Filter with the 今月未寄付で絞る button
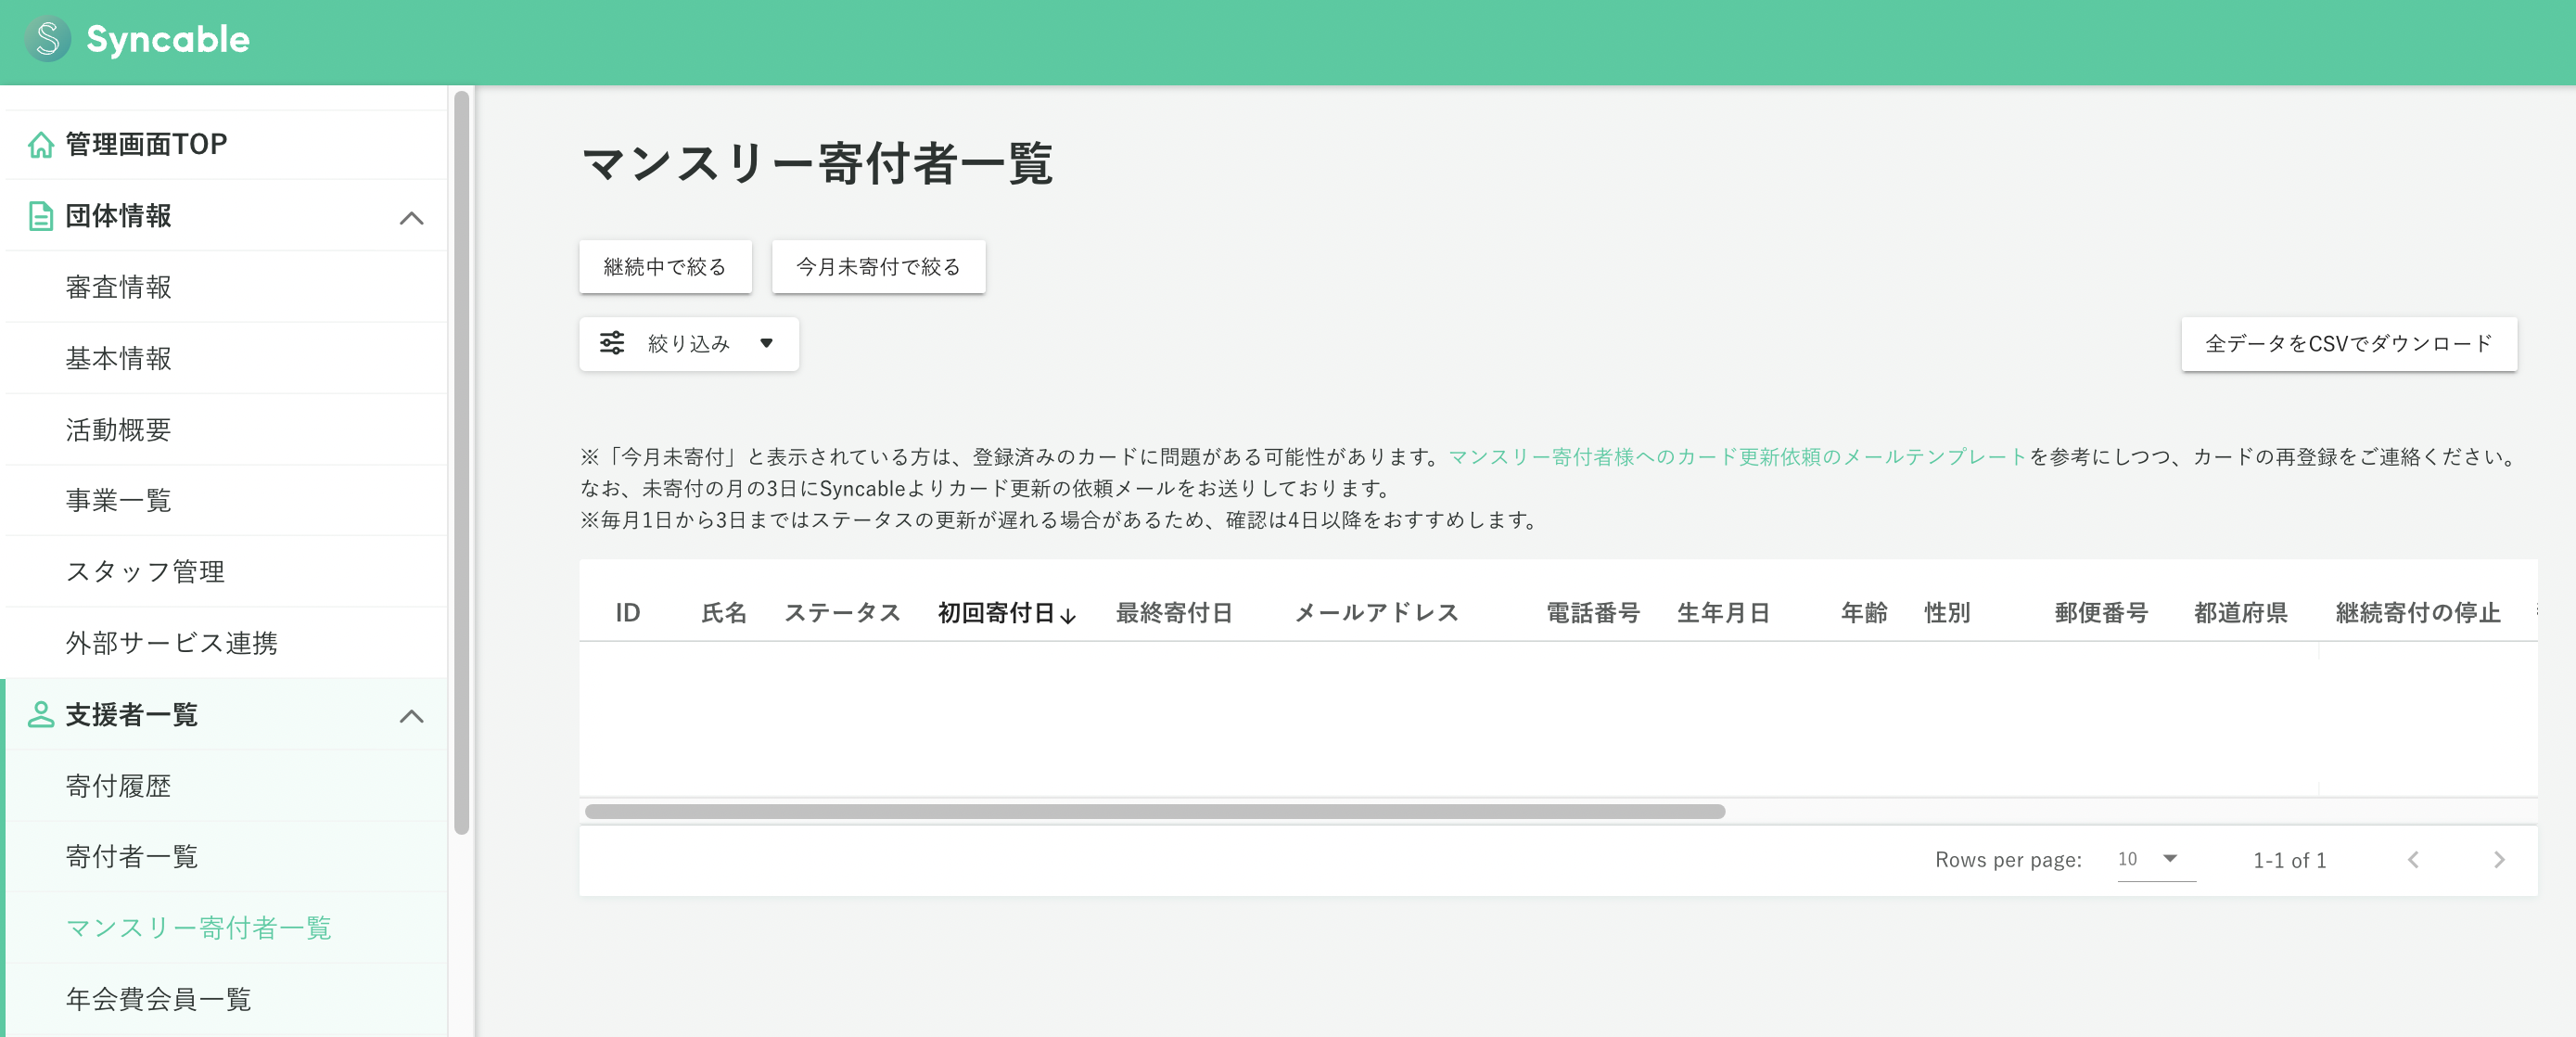 pos(876,266)
